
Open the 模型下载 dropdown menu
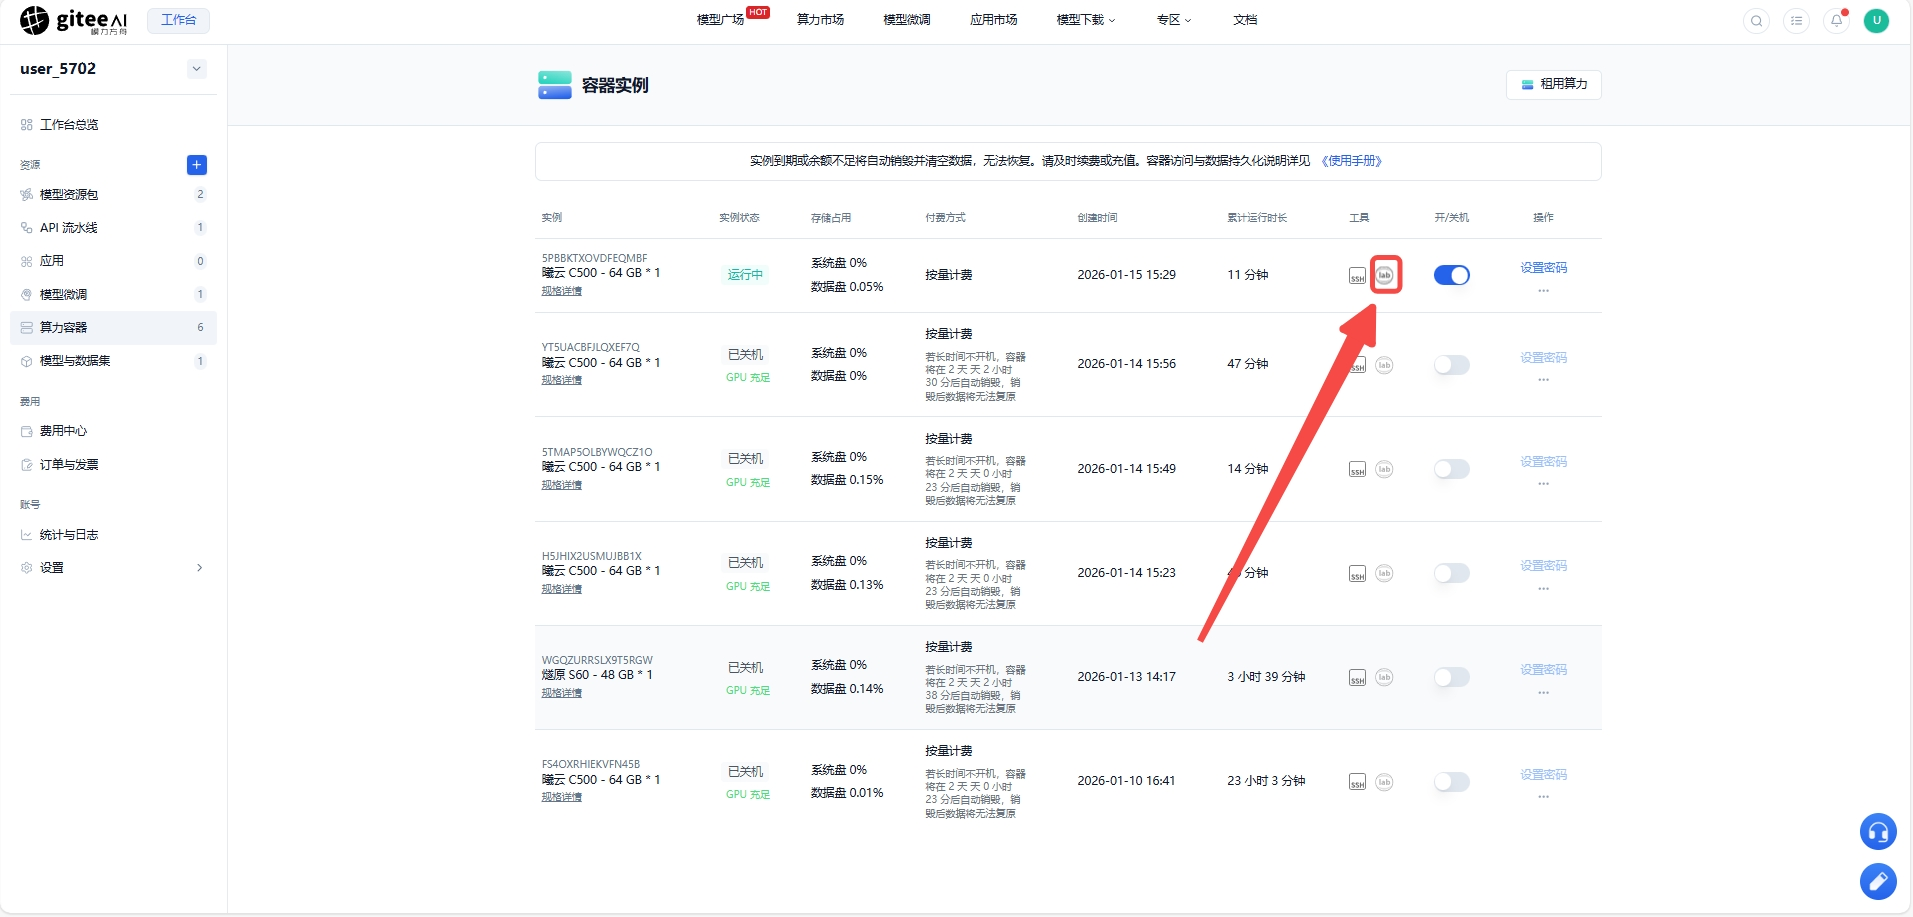[x=1085, y=20]
